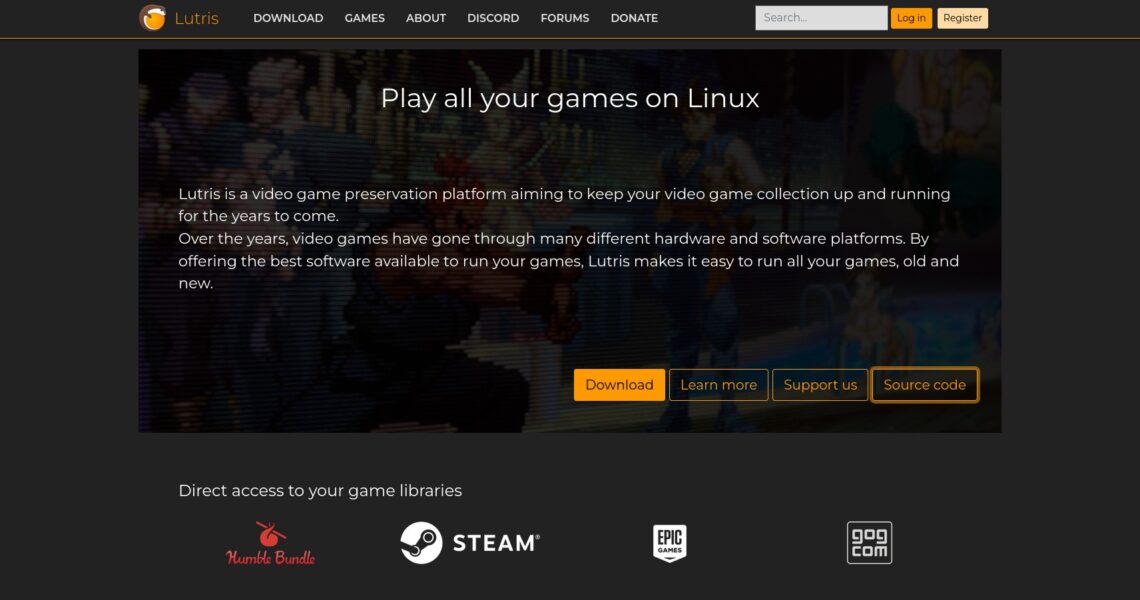Click the Epic Games logo
This screenshot has height=600, width=1140.
click(669, 543)
